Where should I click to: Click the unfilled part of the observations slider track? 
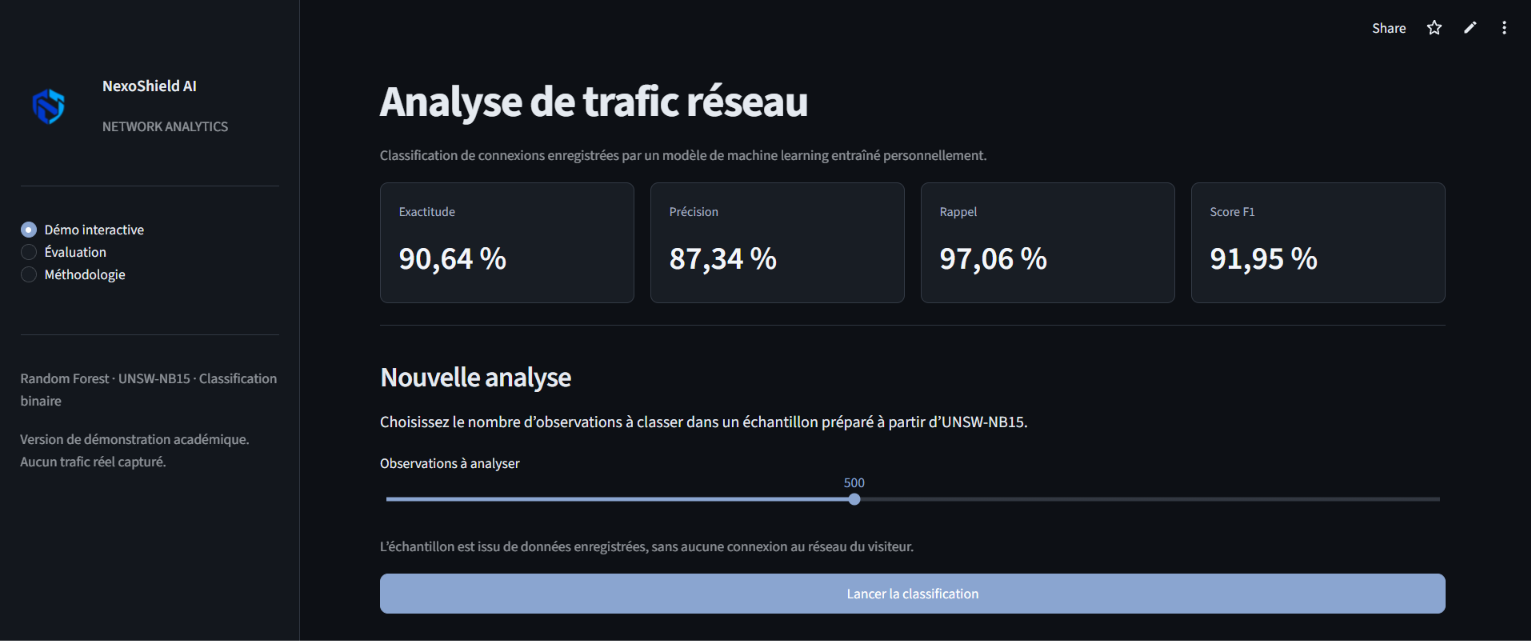(x=1150, y=499)
